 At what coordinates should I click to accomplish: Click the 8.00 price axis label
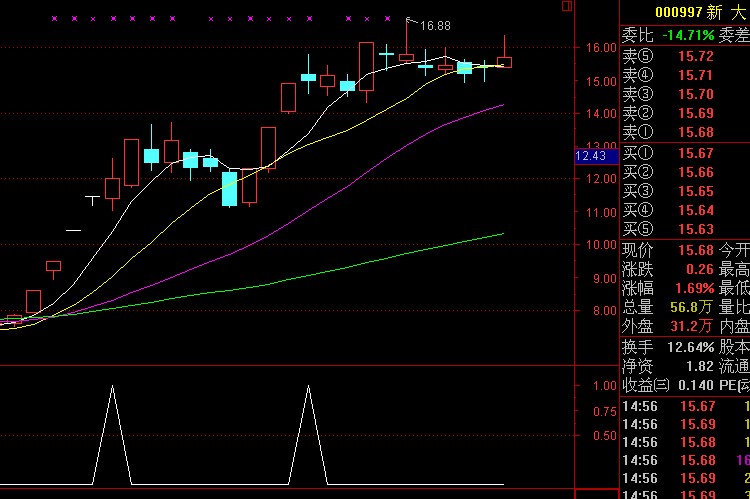(x=605, y=311)
